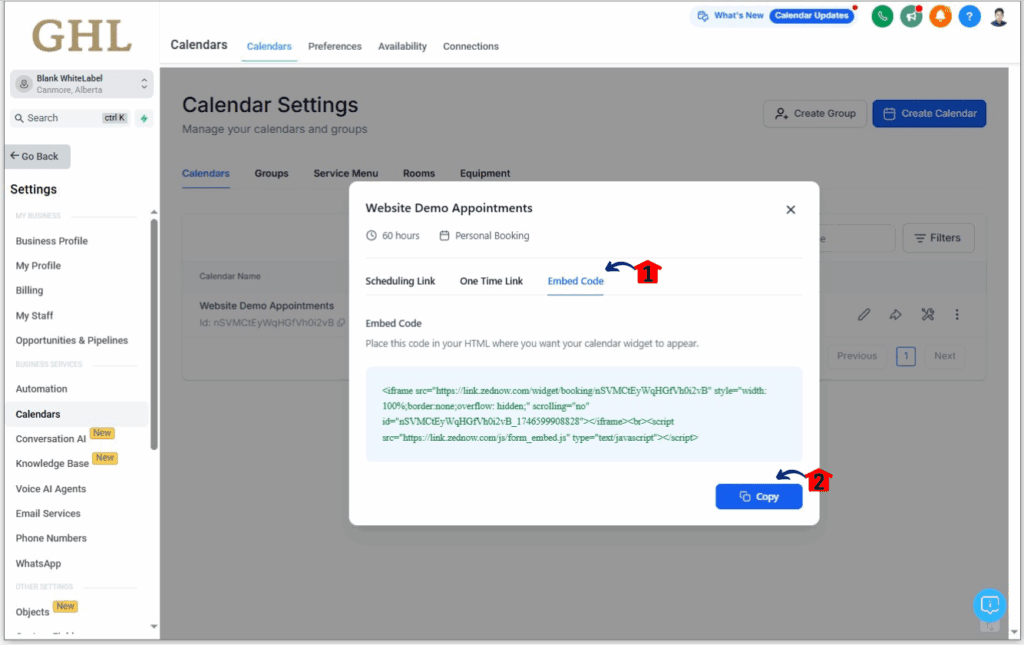Click the Next pagination button
Image resolution: width=1024 pixels, height=645 pixels.
(x=944, y=356)
